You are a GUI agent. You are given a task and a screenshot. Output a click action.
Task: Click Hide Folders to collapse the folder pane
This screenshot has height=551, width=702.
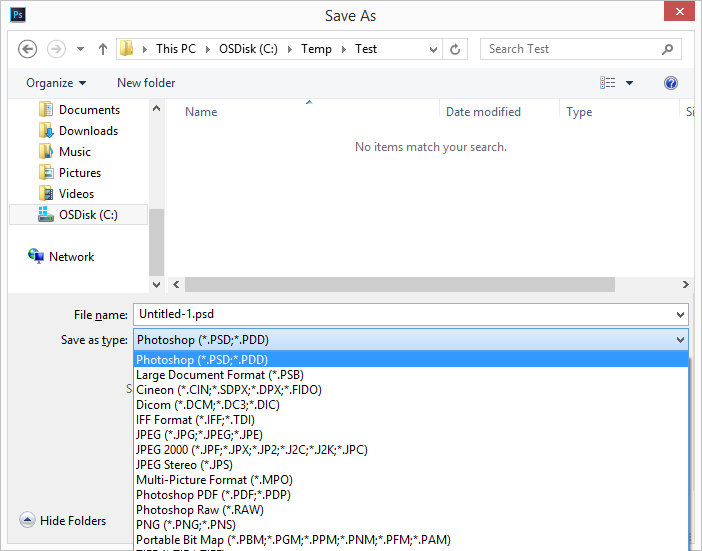tap(63, 521)
